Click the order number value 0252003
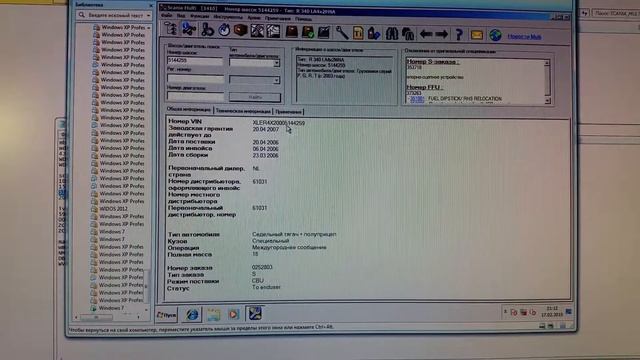The height and width of the screenshot is (360, 640). [262, 267]
